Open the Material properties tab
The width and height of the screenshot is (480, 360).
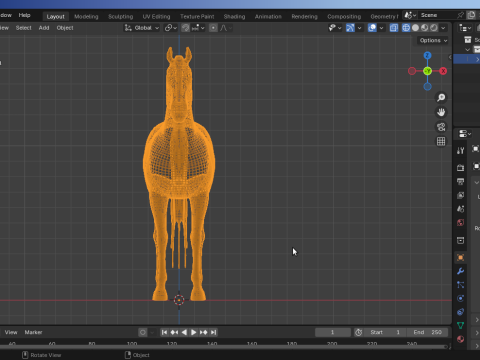click(460, 339)
